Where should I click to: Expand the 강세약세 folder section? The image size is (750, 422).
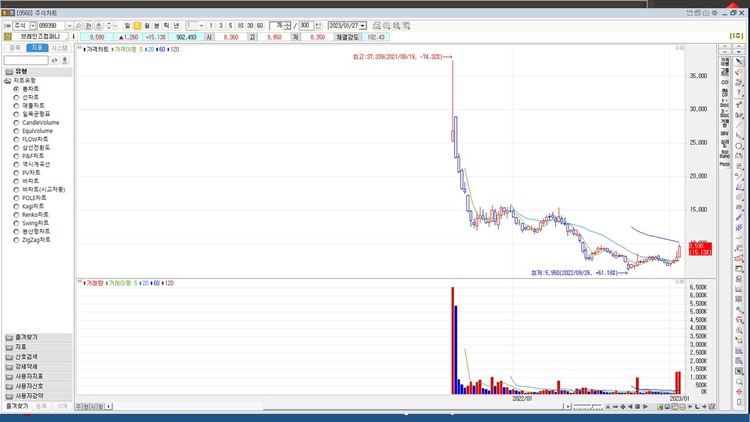pos(38,366)
